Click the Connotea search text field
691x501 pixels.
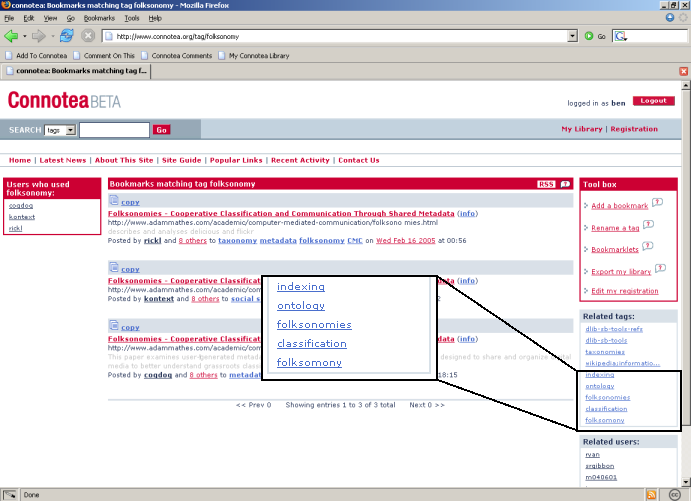point(114,130)
